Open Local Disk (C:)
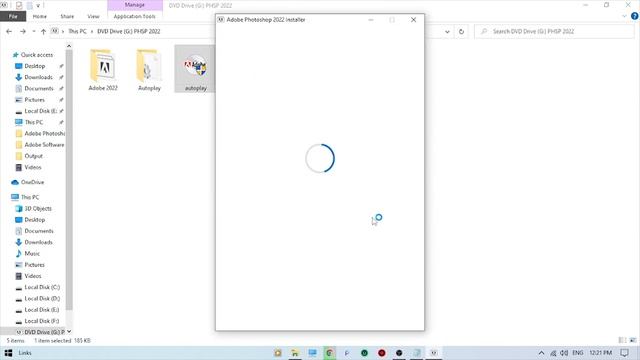This screenshot has height=360, width=640. pyautogui.click(x=42, y=287)
